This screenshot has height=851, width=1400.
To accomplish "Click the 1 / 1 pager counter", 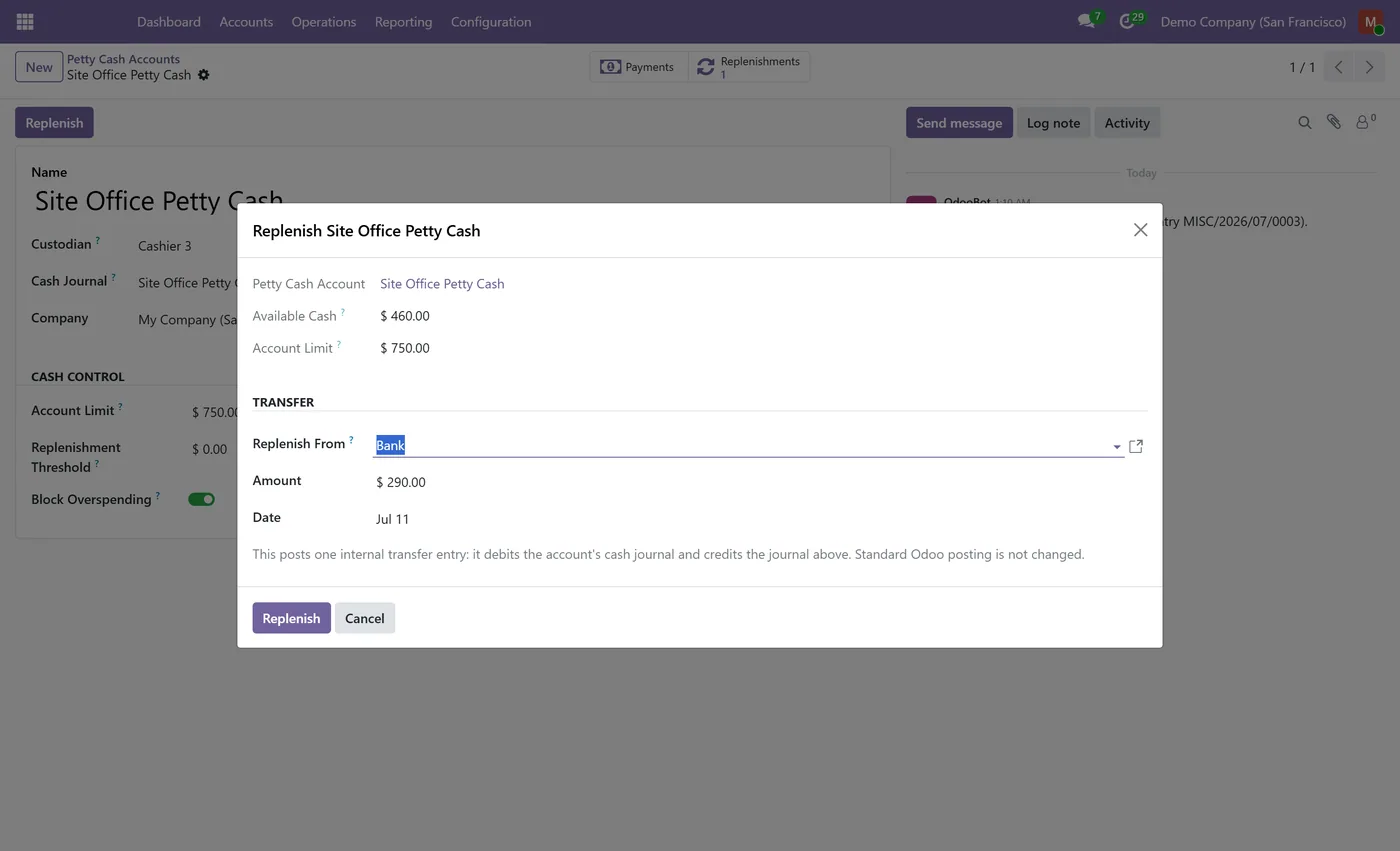I will click(1302, 67).
